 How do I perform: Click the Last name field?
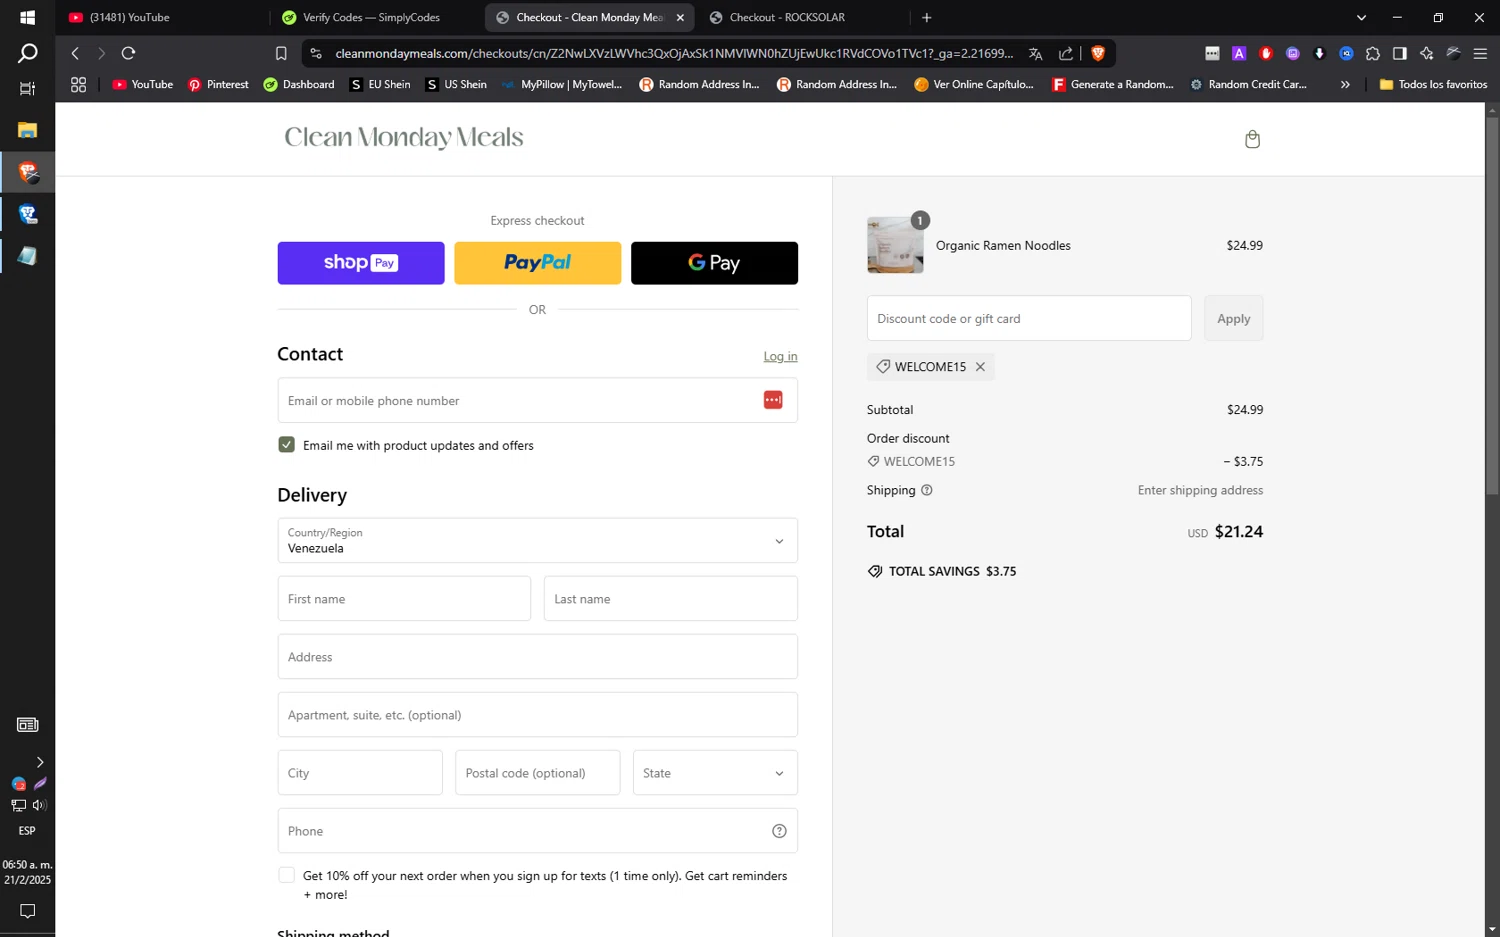click(x=670, y=599)
